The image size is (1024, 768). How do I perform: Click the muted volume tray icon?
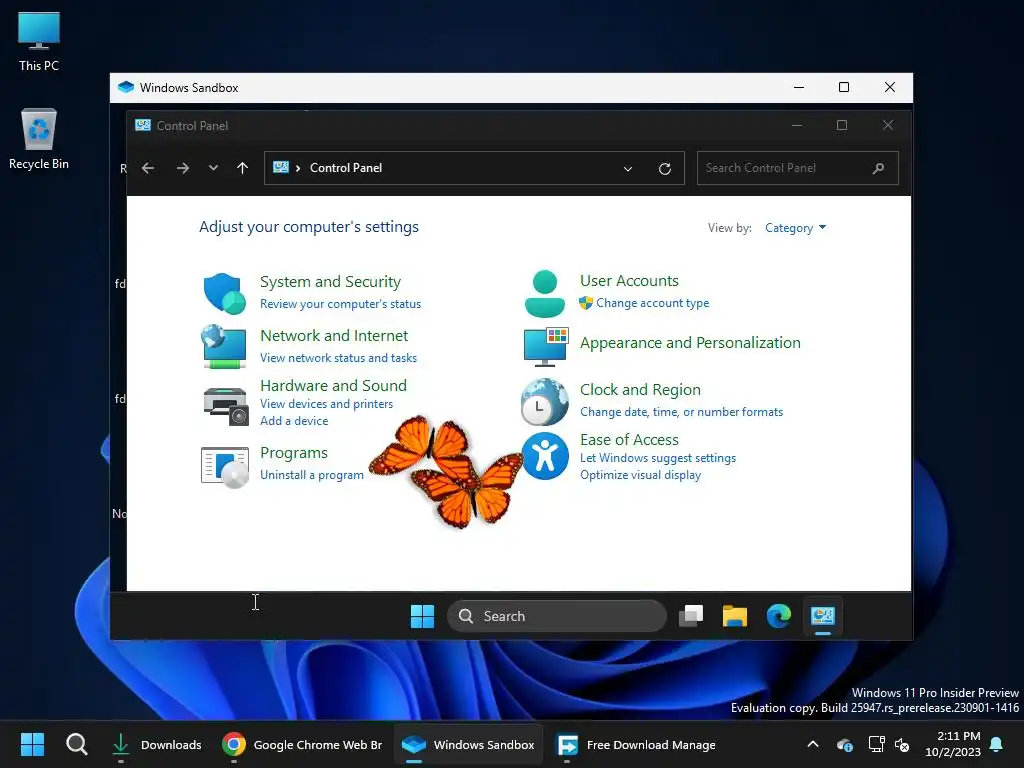click(902, 744)
